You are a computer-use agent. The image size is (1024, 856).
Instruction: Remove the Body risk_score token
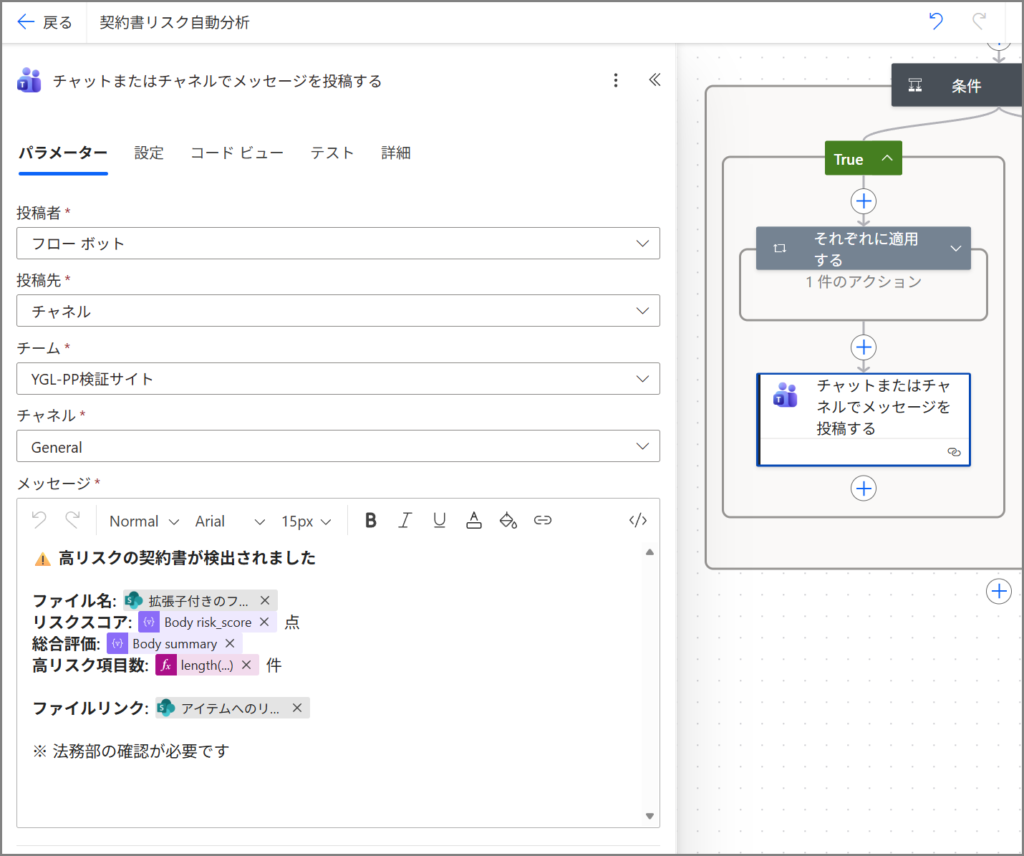click(x=264, y=622)
